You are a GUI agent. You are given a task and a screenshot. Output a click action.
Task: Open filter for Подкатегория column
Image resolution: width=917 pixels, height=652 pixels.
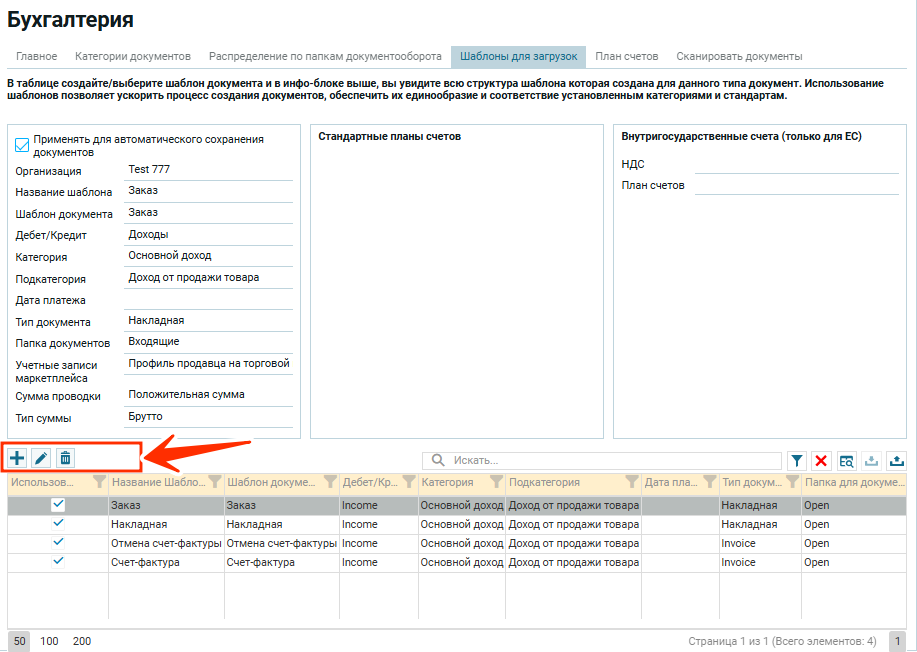[631, 483]
